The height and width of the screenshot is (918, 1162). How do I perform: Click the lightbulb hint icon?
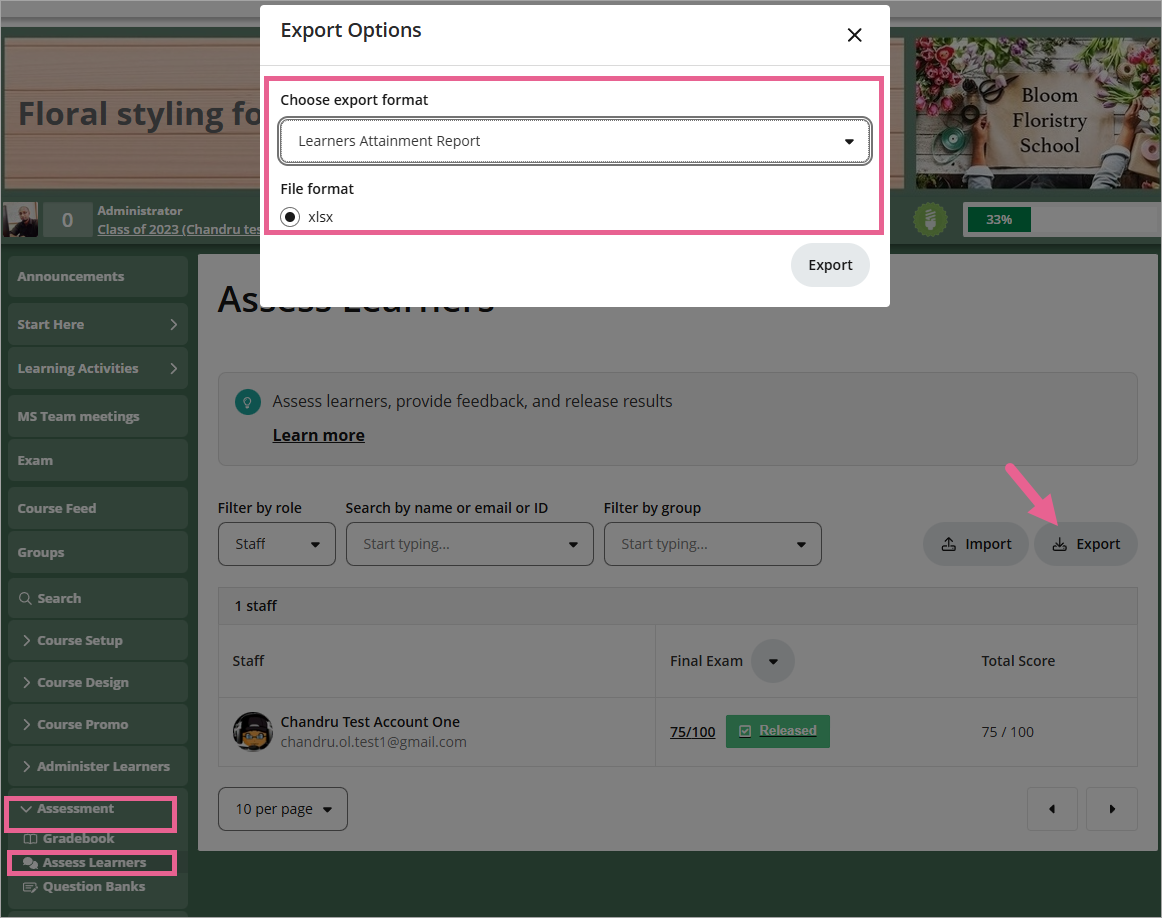pyautogui.click(x=246, y=402)
